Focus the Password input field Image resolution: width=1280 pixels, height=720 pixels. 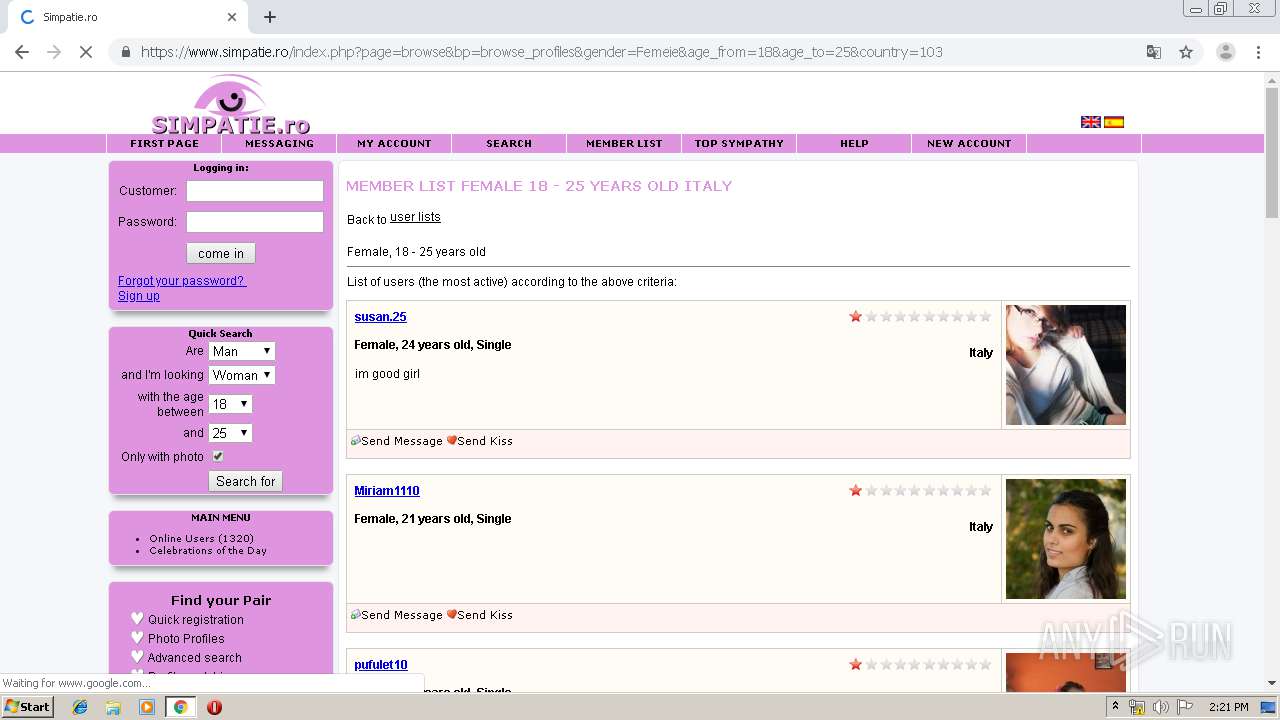[255, 222]
